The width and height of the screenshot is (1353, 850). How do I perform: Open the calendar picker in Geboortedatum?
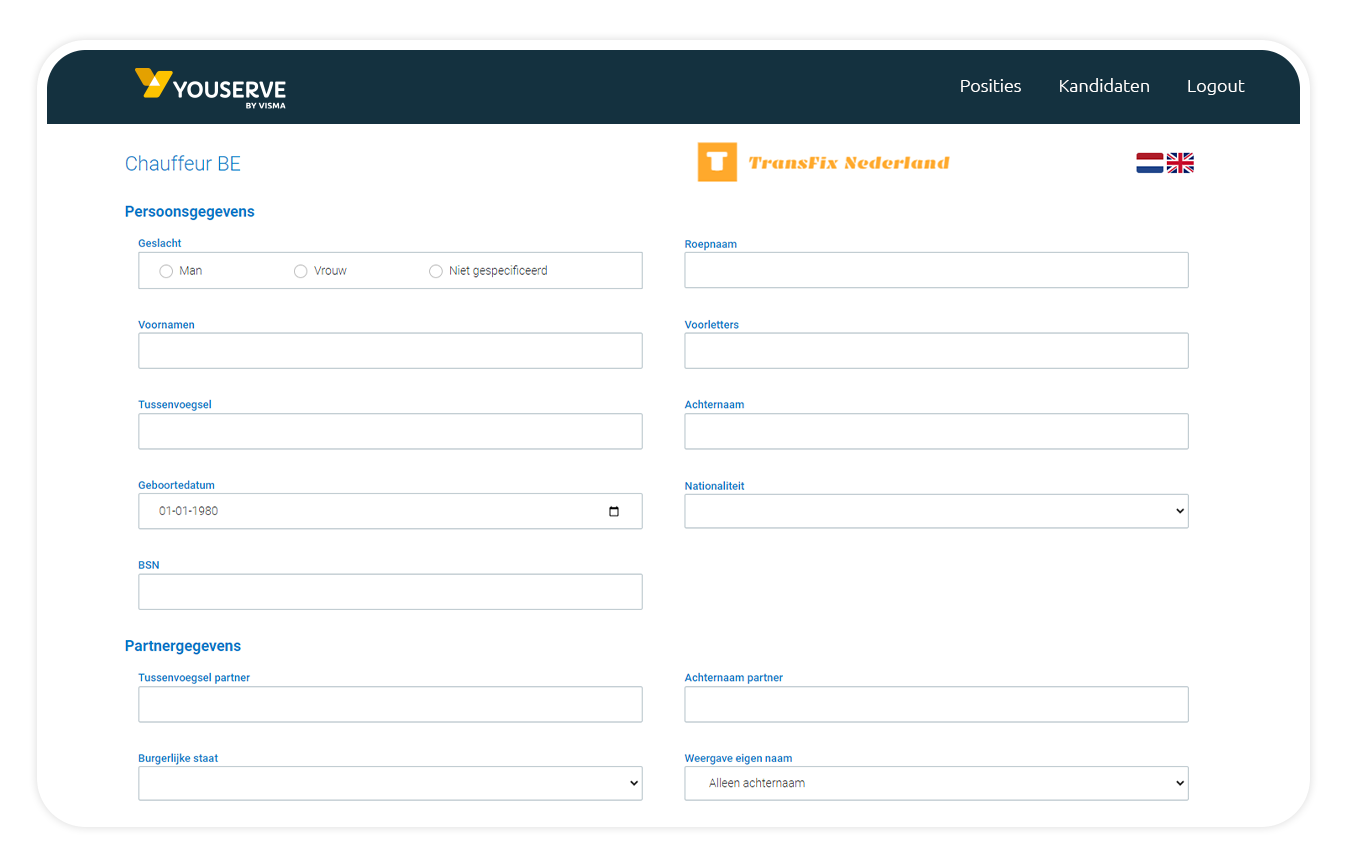pos(614,511)
